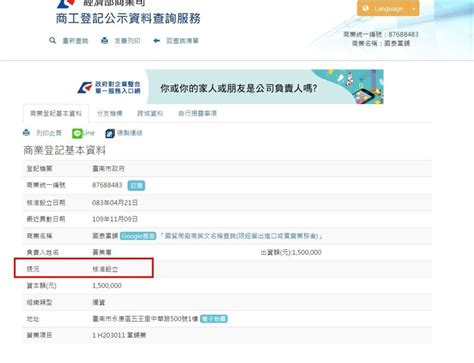474x363 pixels.
Task: Open the 跨域資料 tab
Action: 150,113
